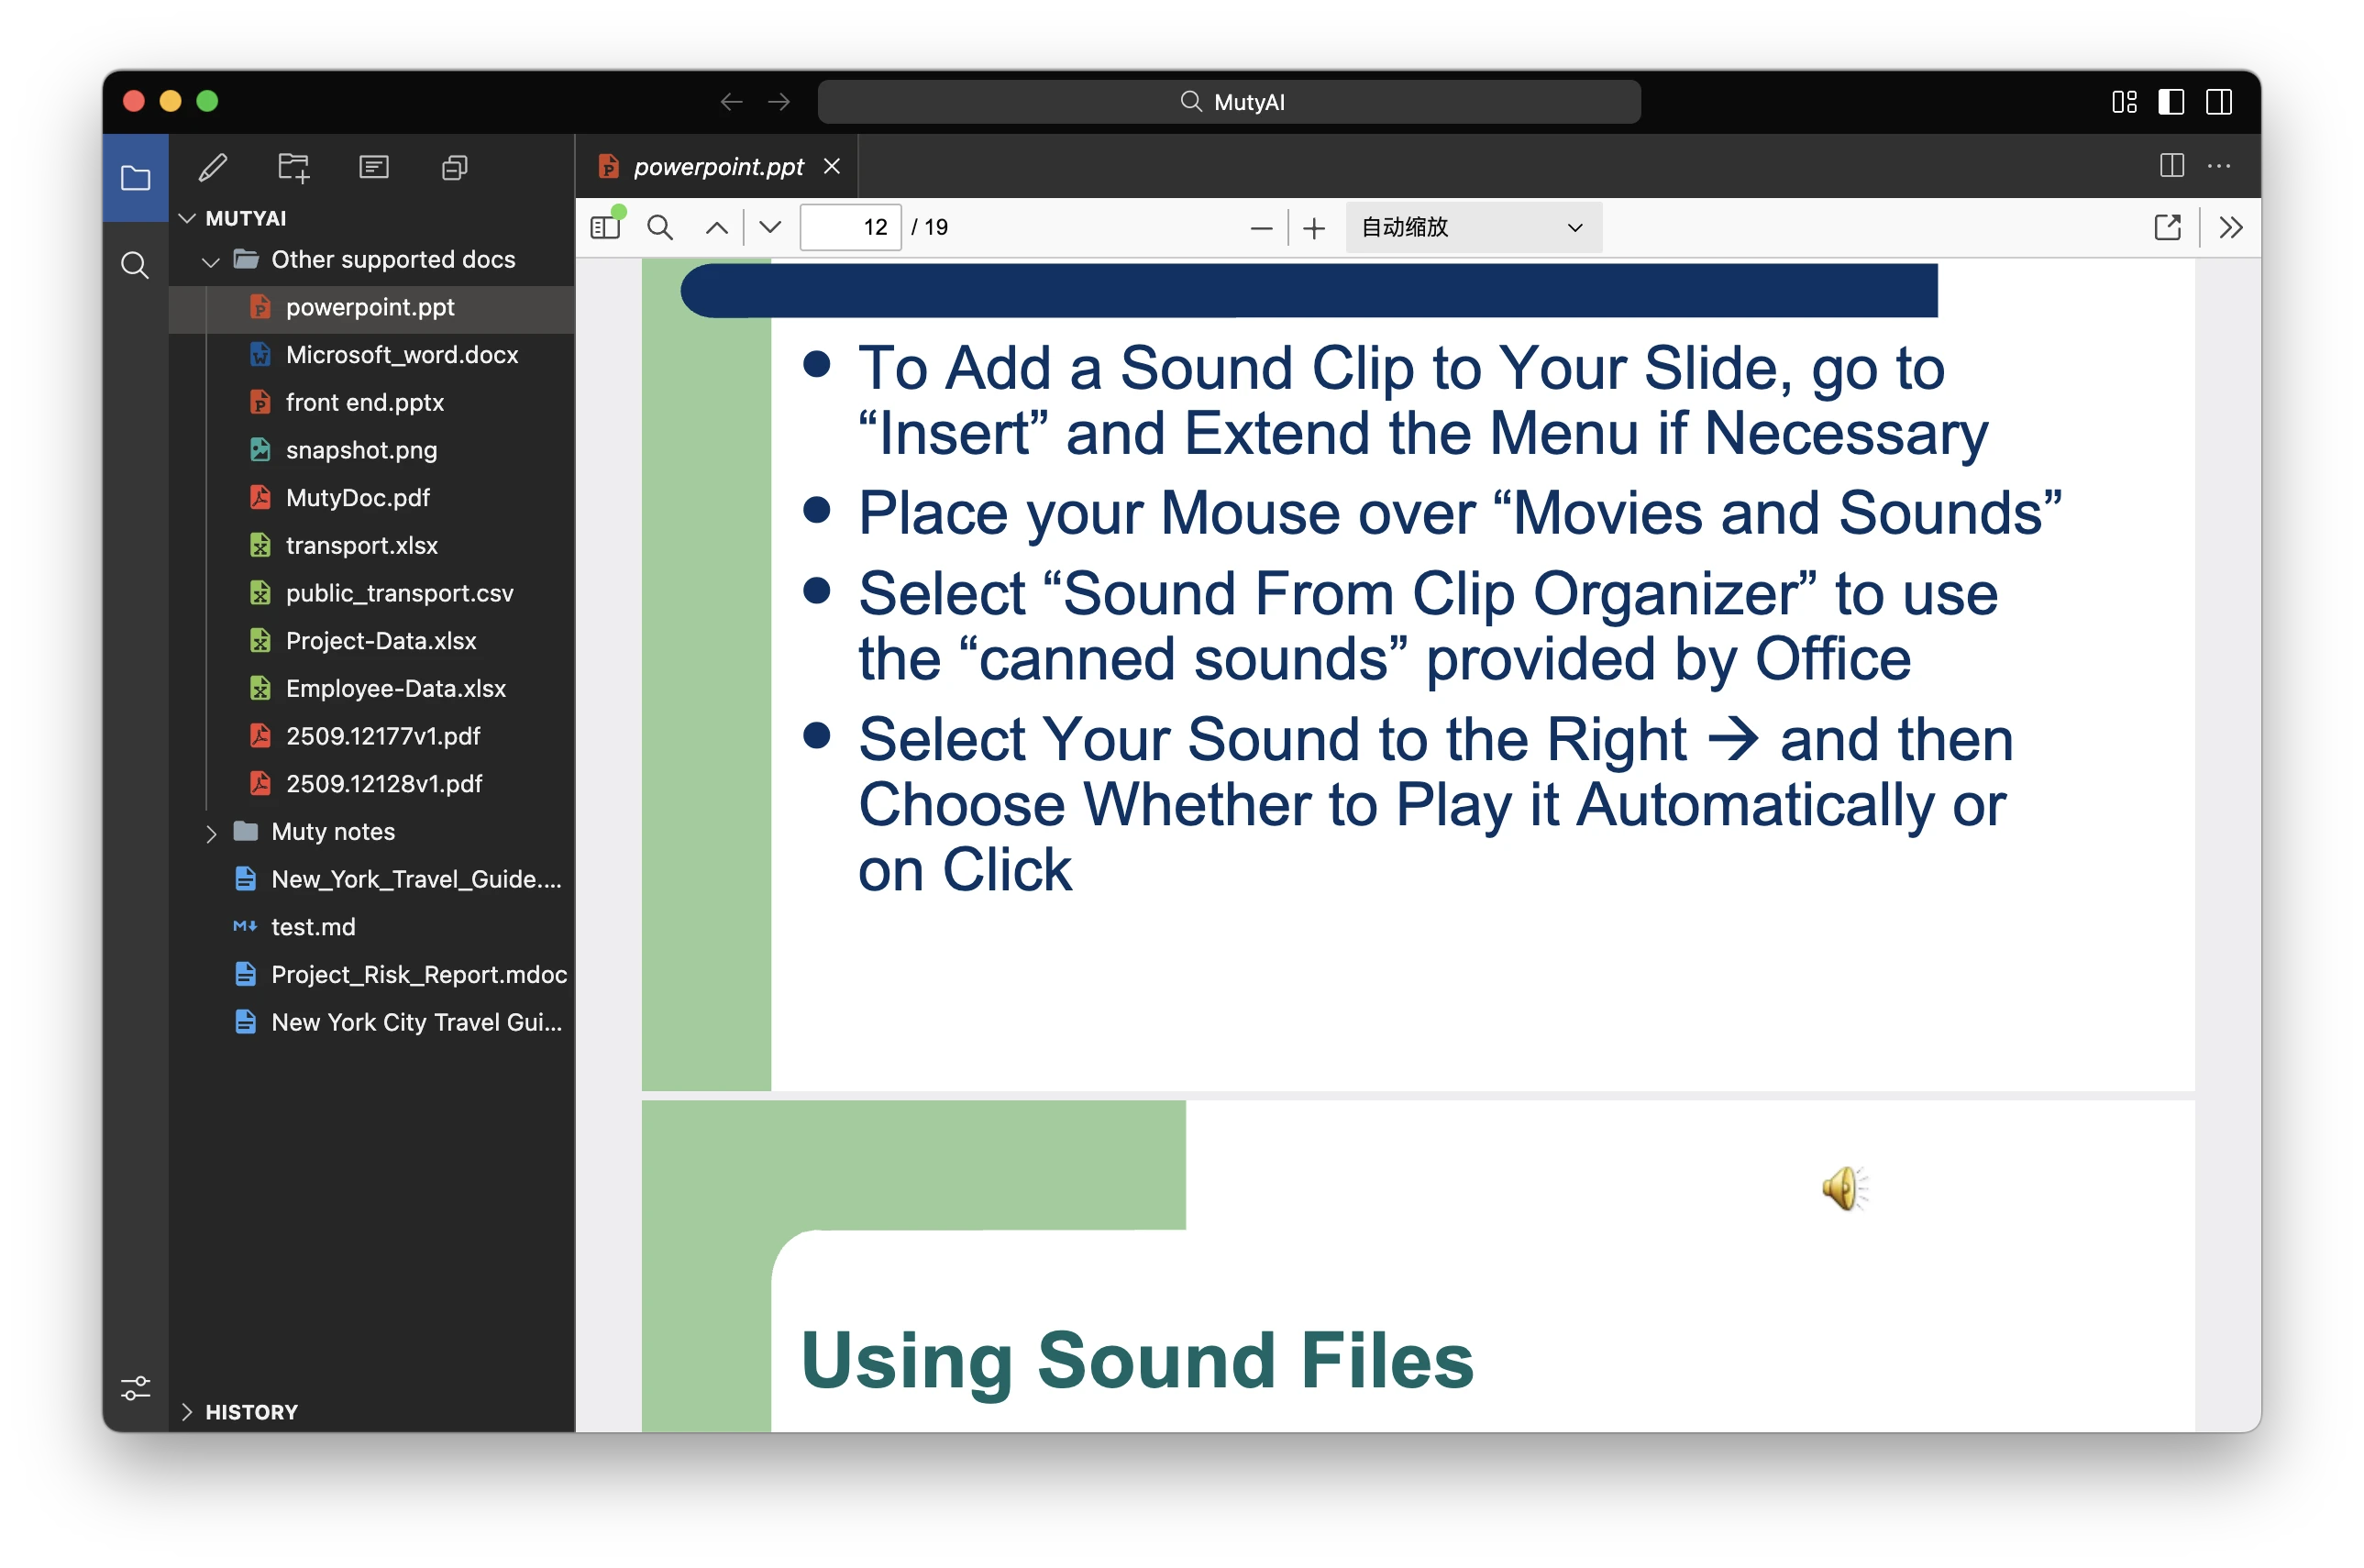
Task: Go to previous page with up arrow
Action: click(716, 227)
